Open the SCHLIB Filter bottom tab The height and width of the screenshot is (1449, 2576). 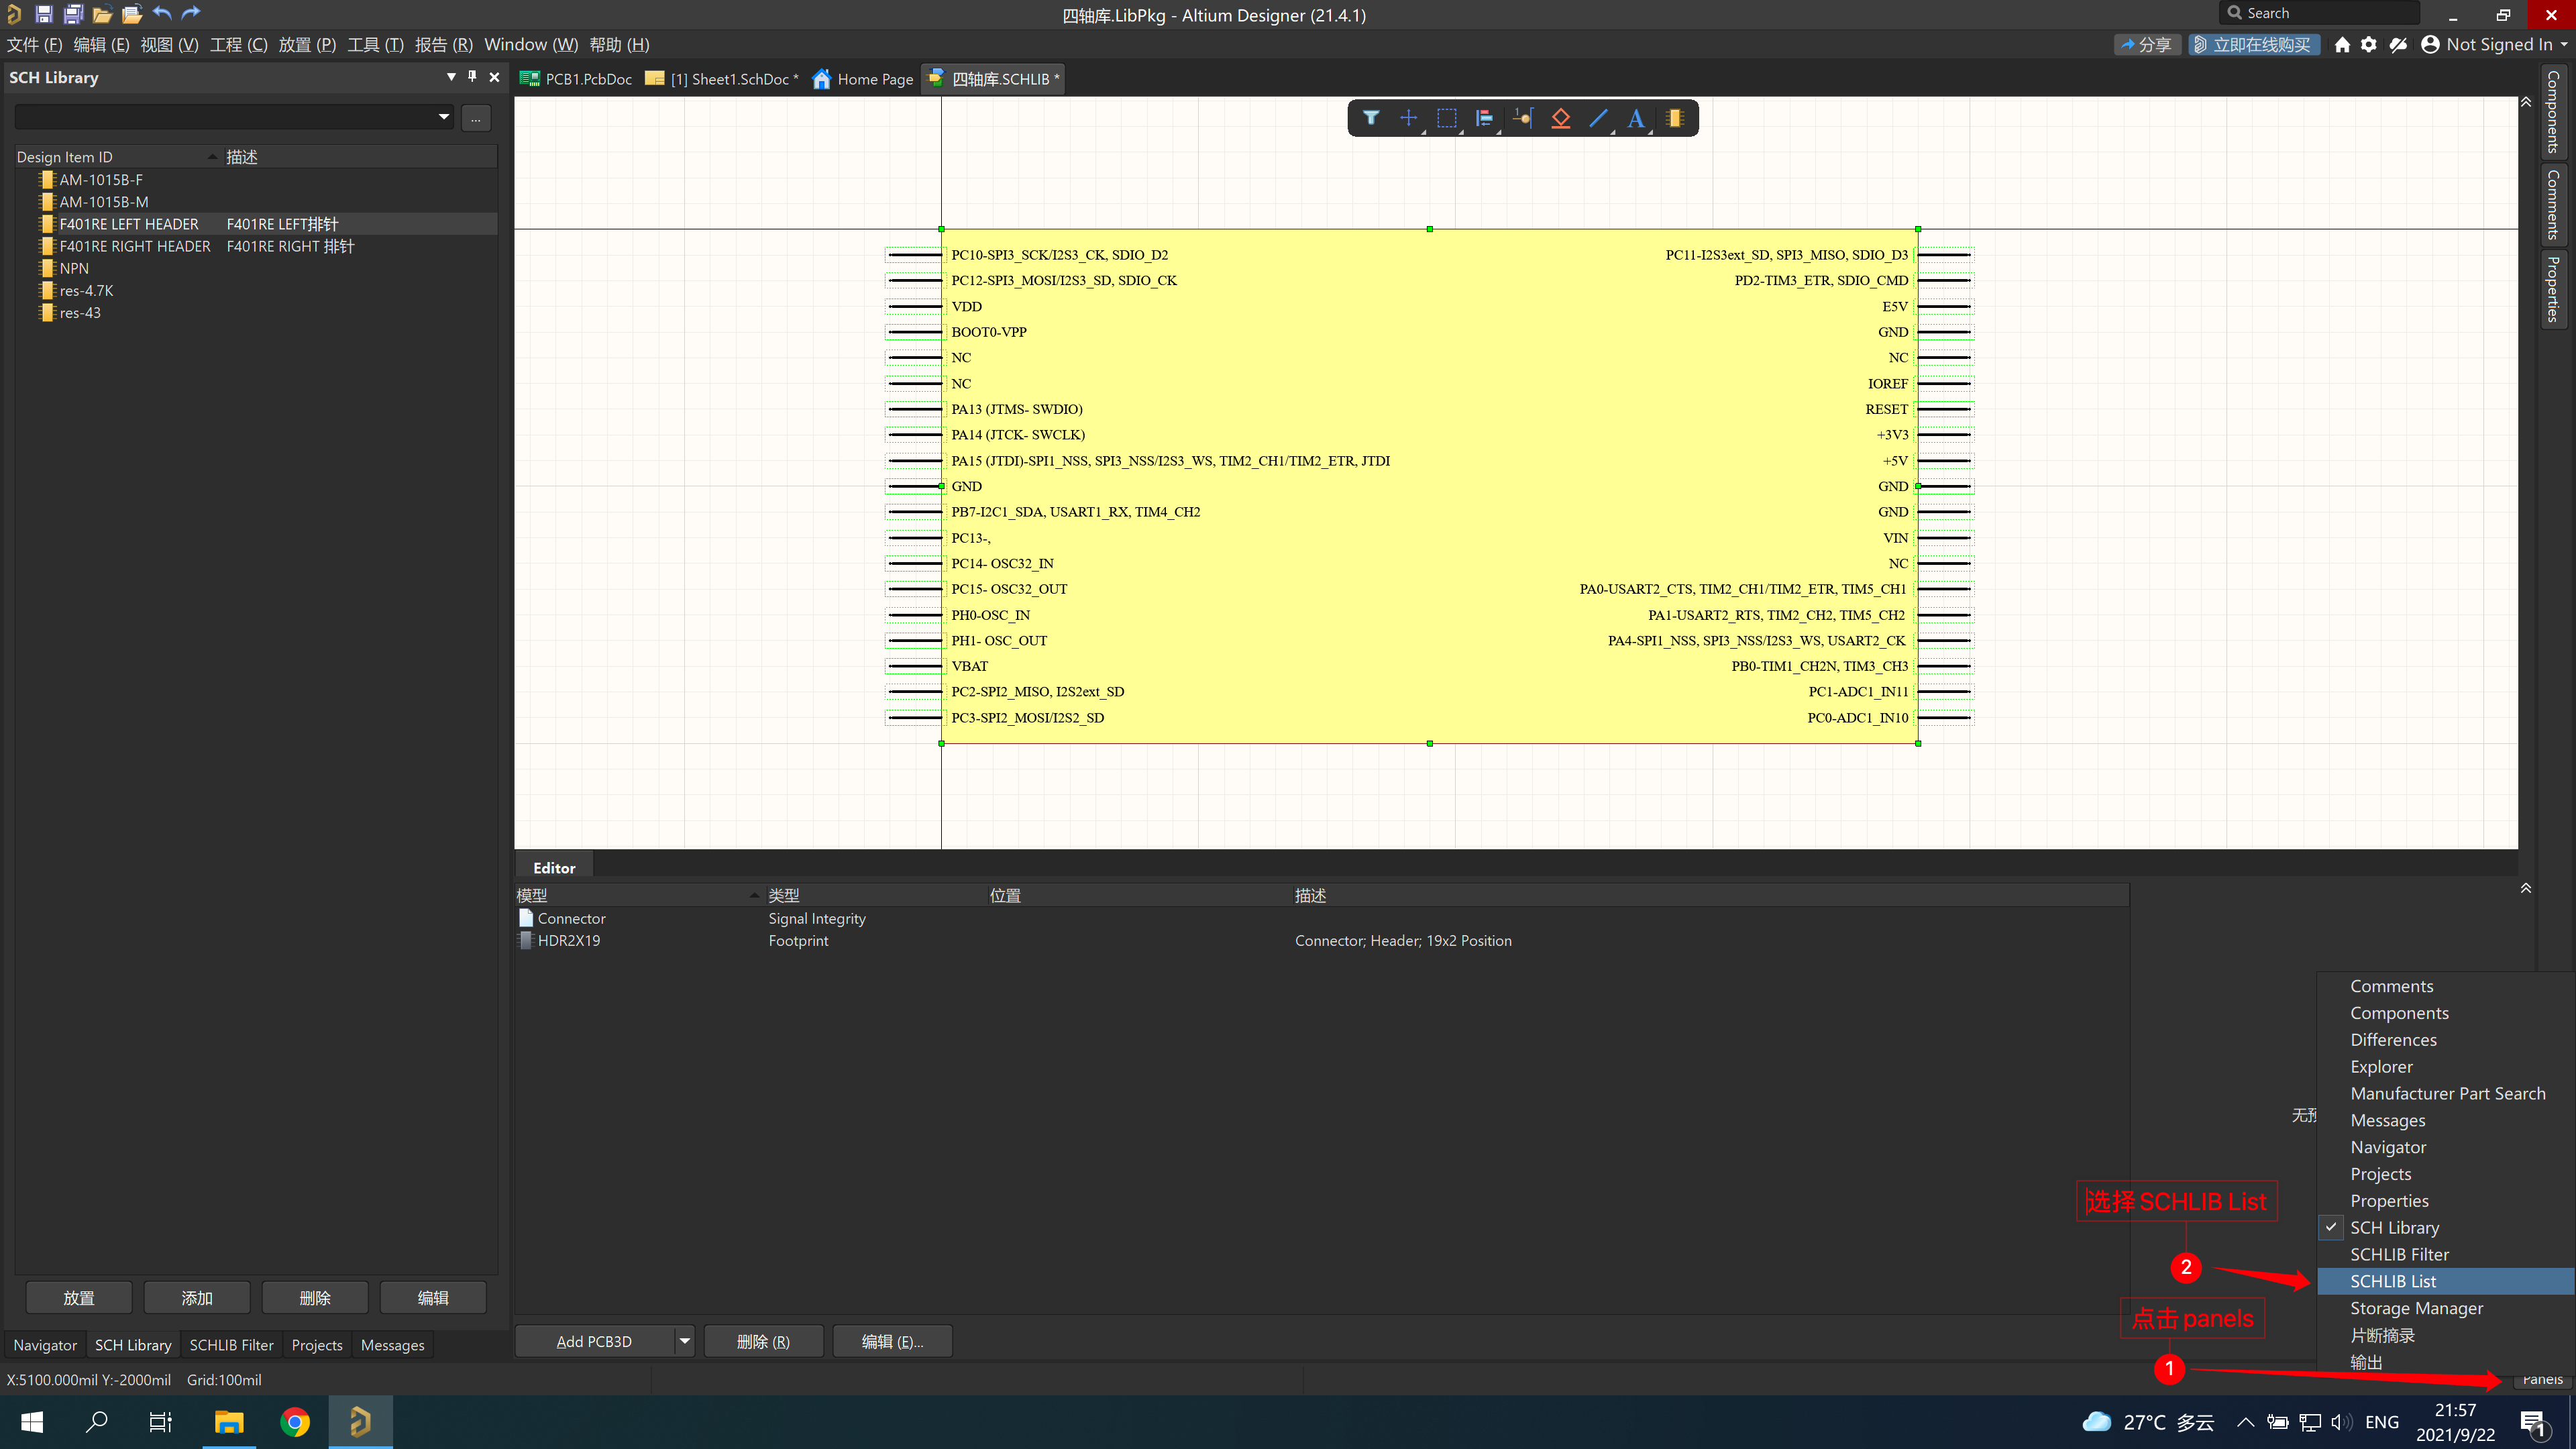(231, 1345)
